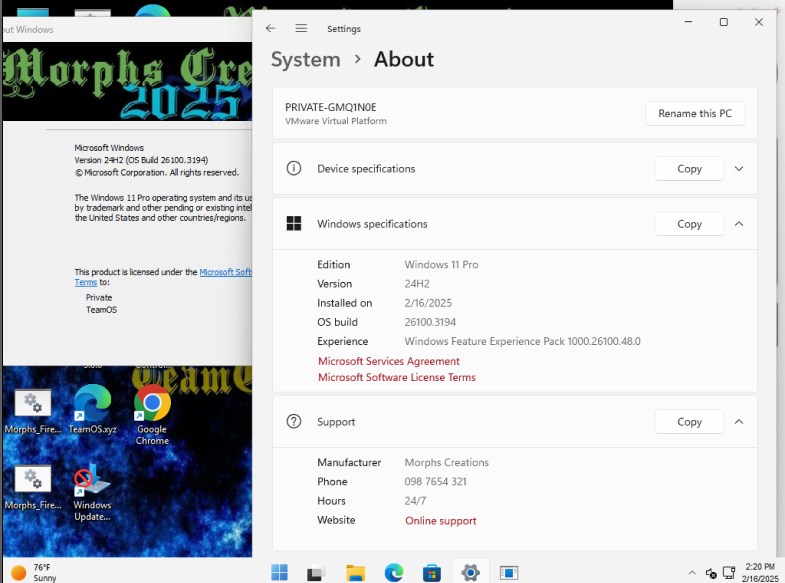Open the Online support website link
The width and height of the screenshot is (785, 583).
[x=441, y=520]
